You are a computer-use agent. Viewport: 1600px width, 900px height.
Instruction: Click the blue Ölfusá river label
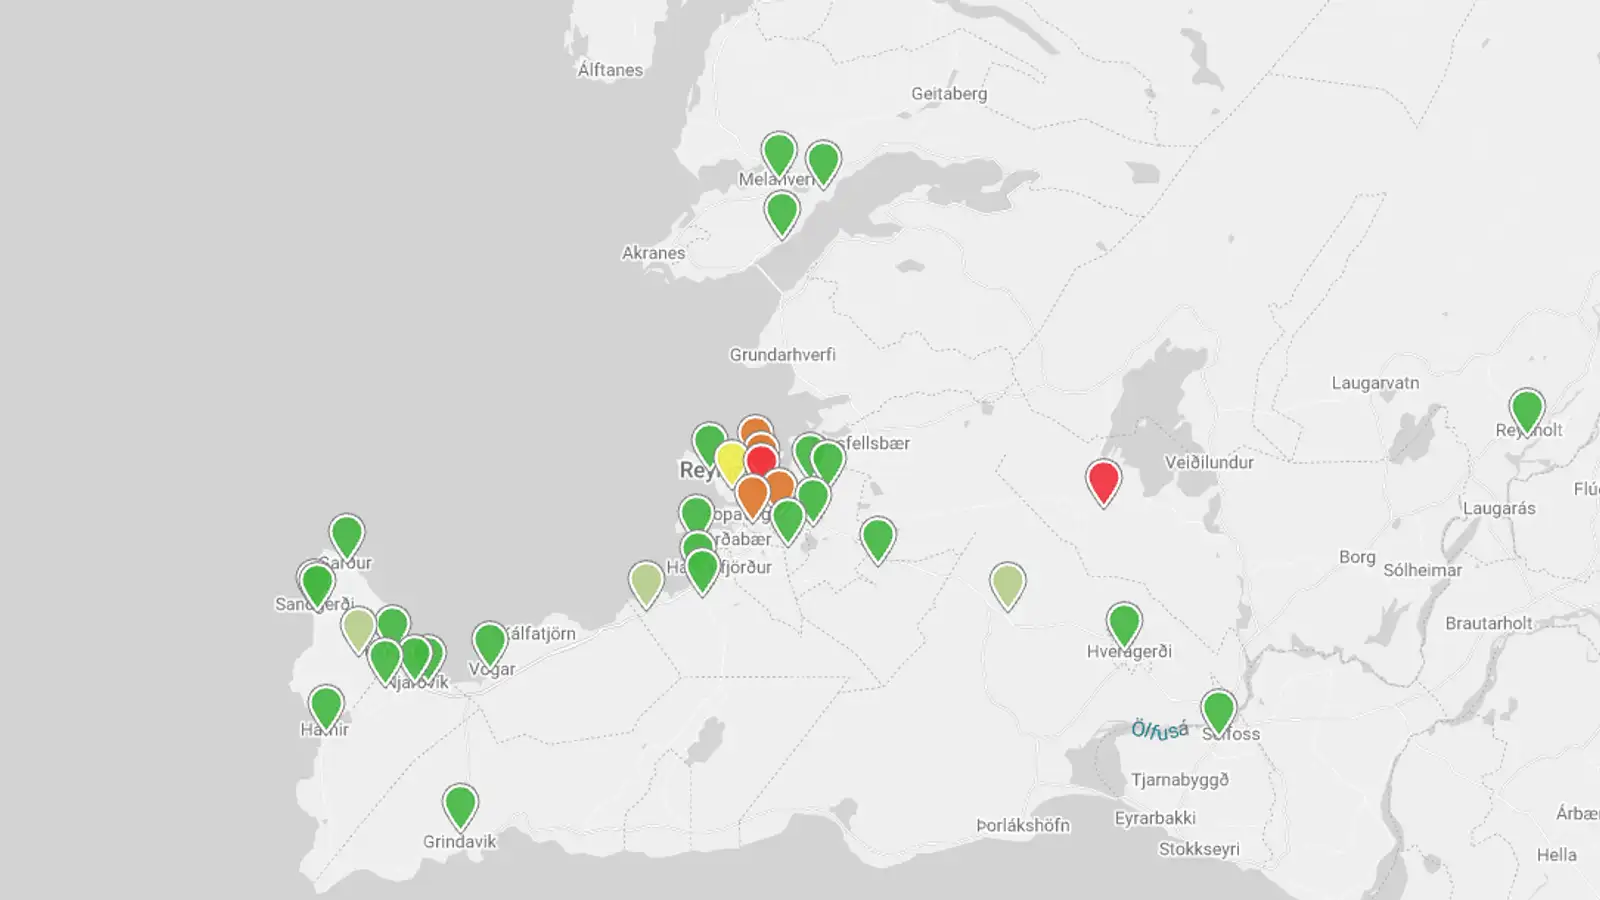(x=1160, y=730)
